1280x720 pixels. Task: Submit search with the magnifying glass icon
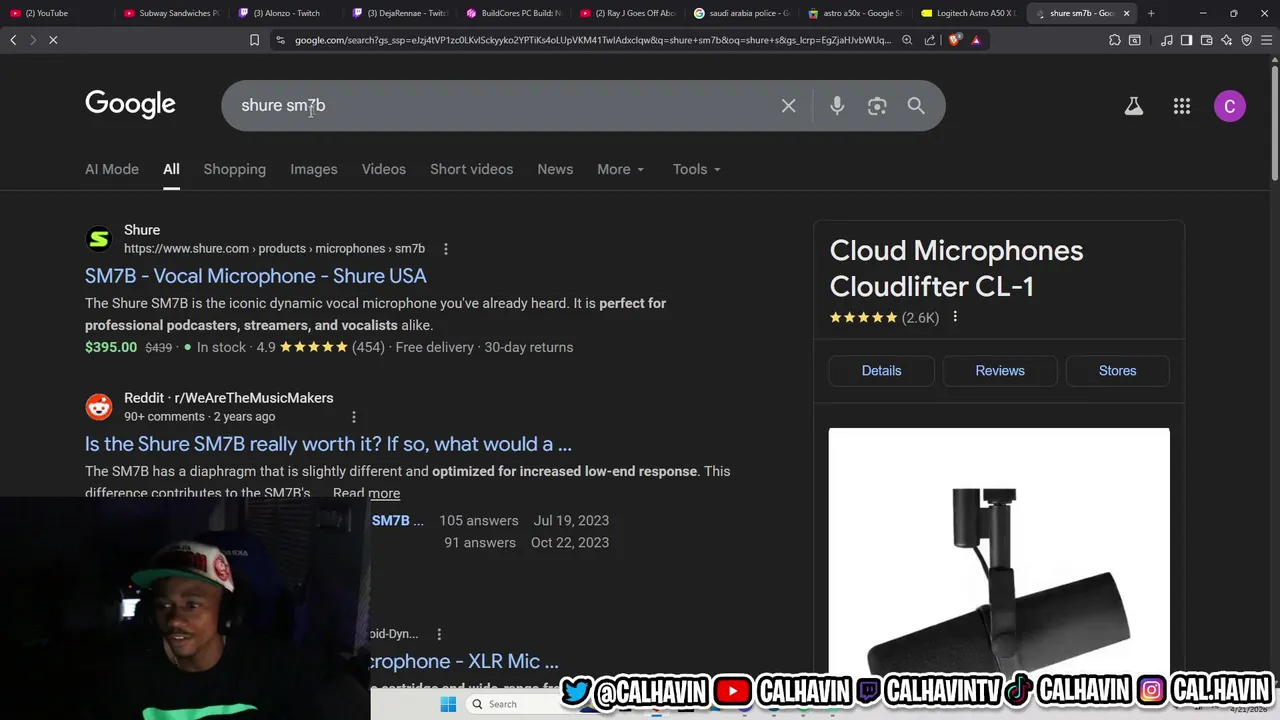point(916,105)
